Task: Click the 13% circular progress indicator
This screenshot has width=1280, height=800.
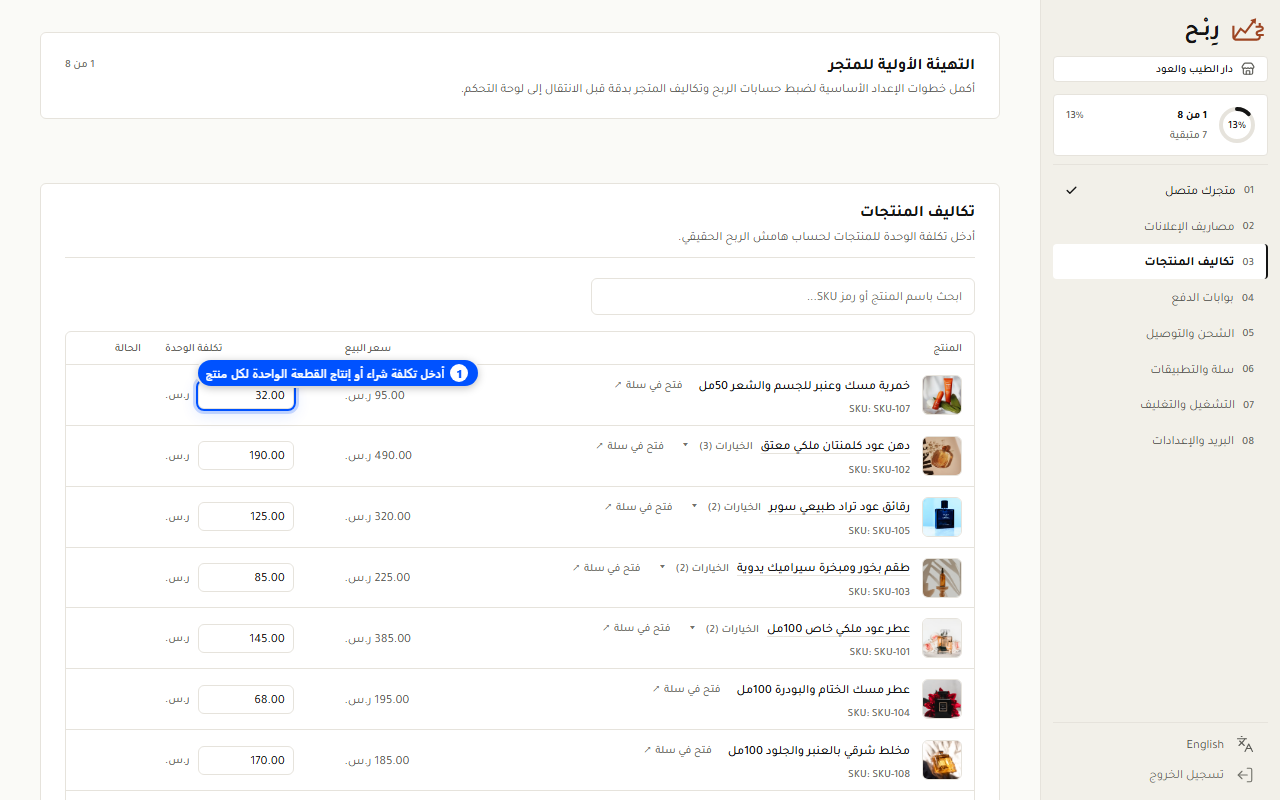Action: click(x=1237, y=125)
